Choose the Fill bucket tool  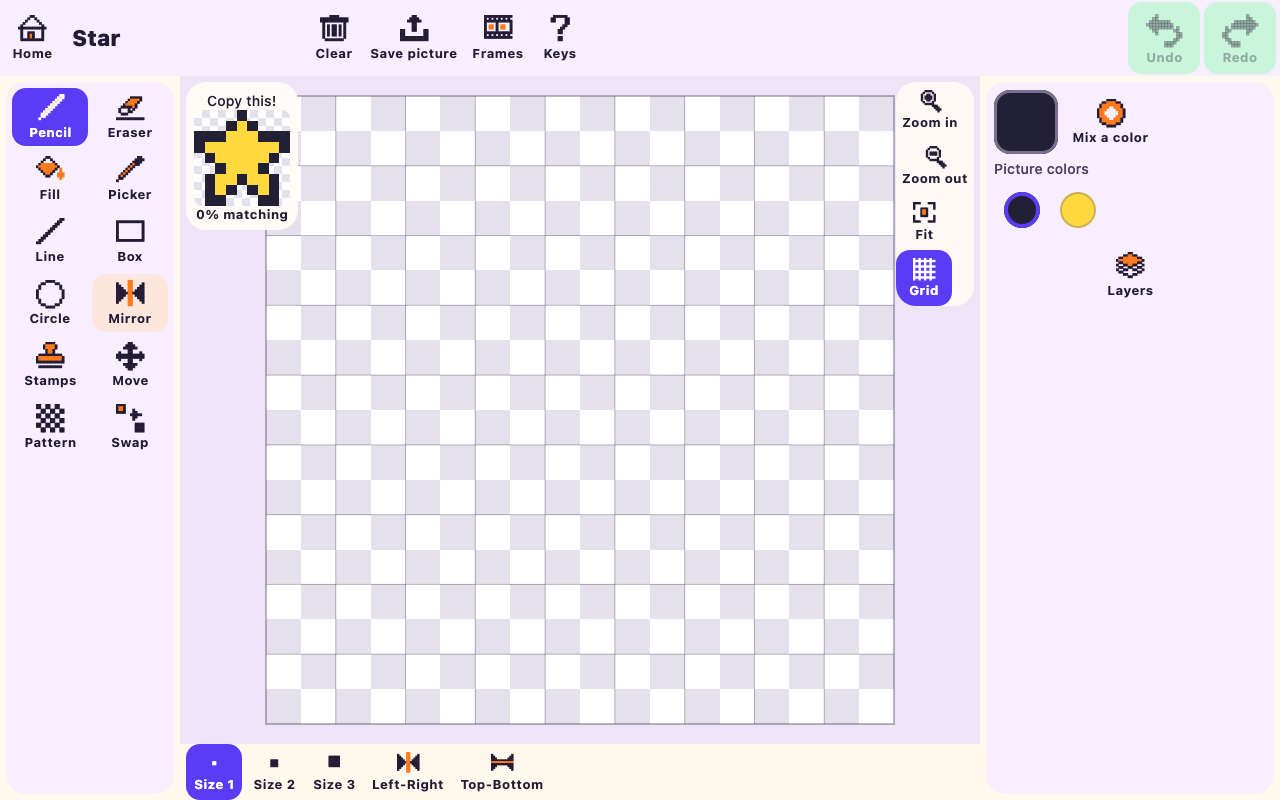click(50, 179)
